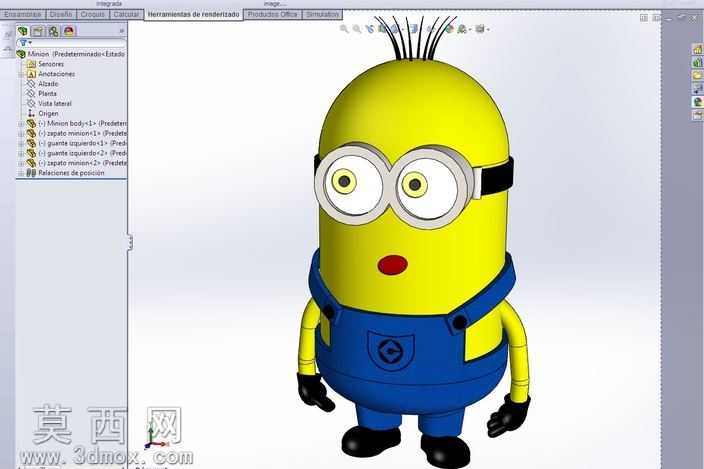Screen dimensions: 704x469
Task: Click the Previous View icon
Action: tap(370, 29)
